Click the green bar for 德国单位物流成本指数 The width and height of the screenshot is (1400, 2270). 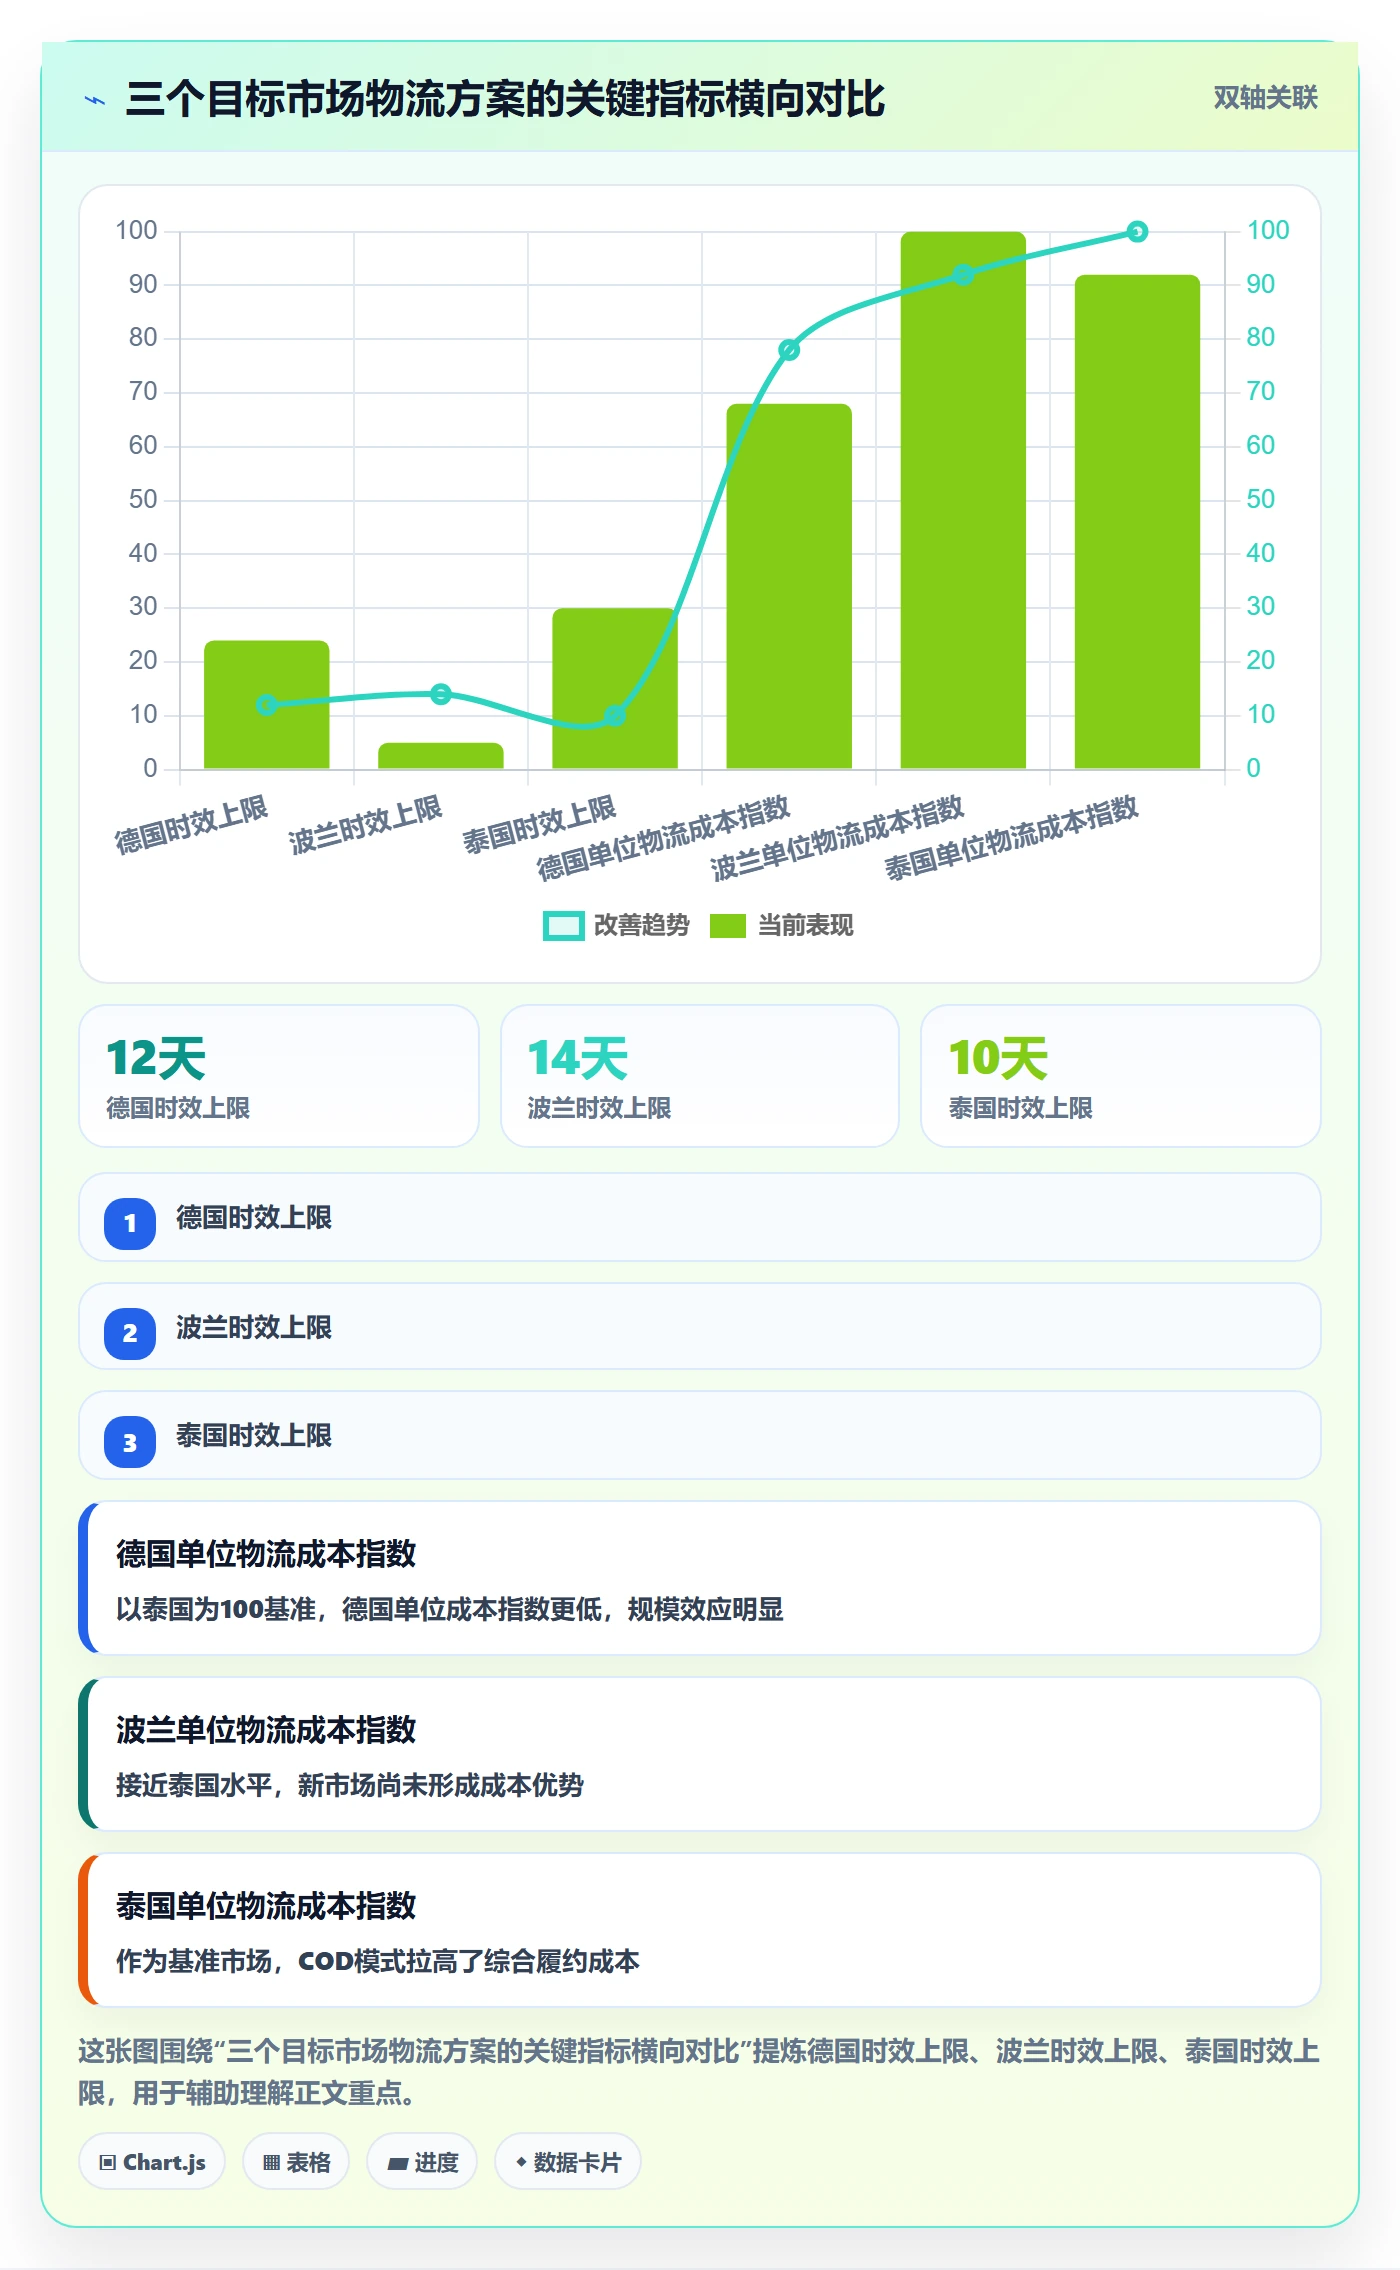789,586
